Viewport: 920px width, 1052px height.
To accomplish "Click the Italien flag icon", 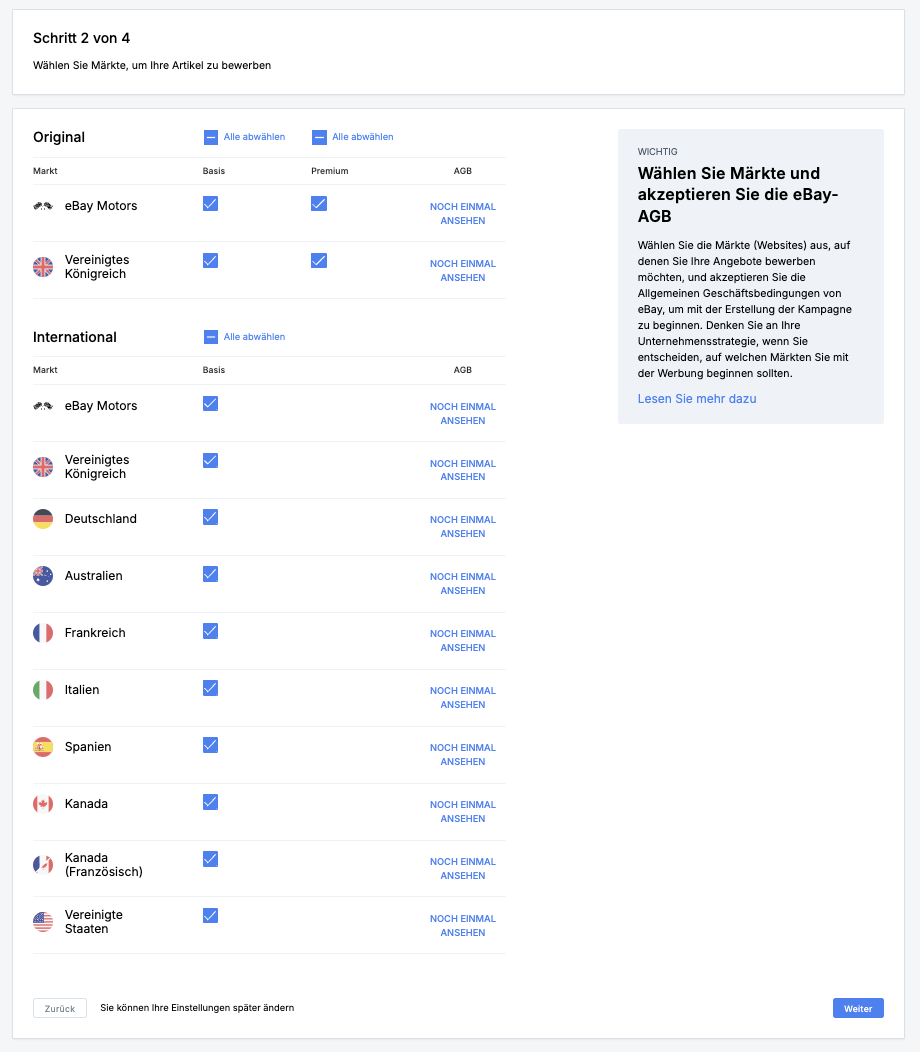I will 43,690.
